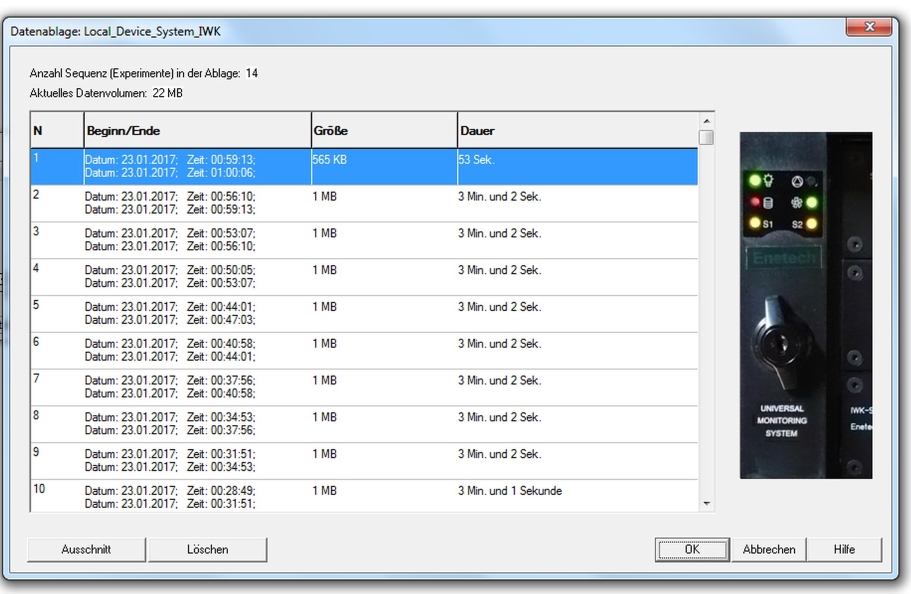This screenshot has height=594, width=911.
Task: Click the scrollbar up arrow
Action: tap(707, 121)
